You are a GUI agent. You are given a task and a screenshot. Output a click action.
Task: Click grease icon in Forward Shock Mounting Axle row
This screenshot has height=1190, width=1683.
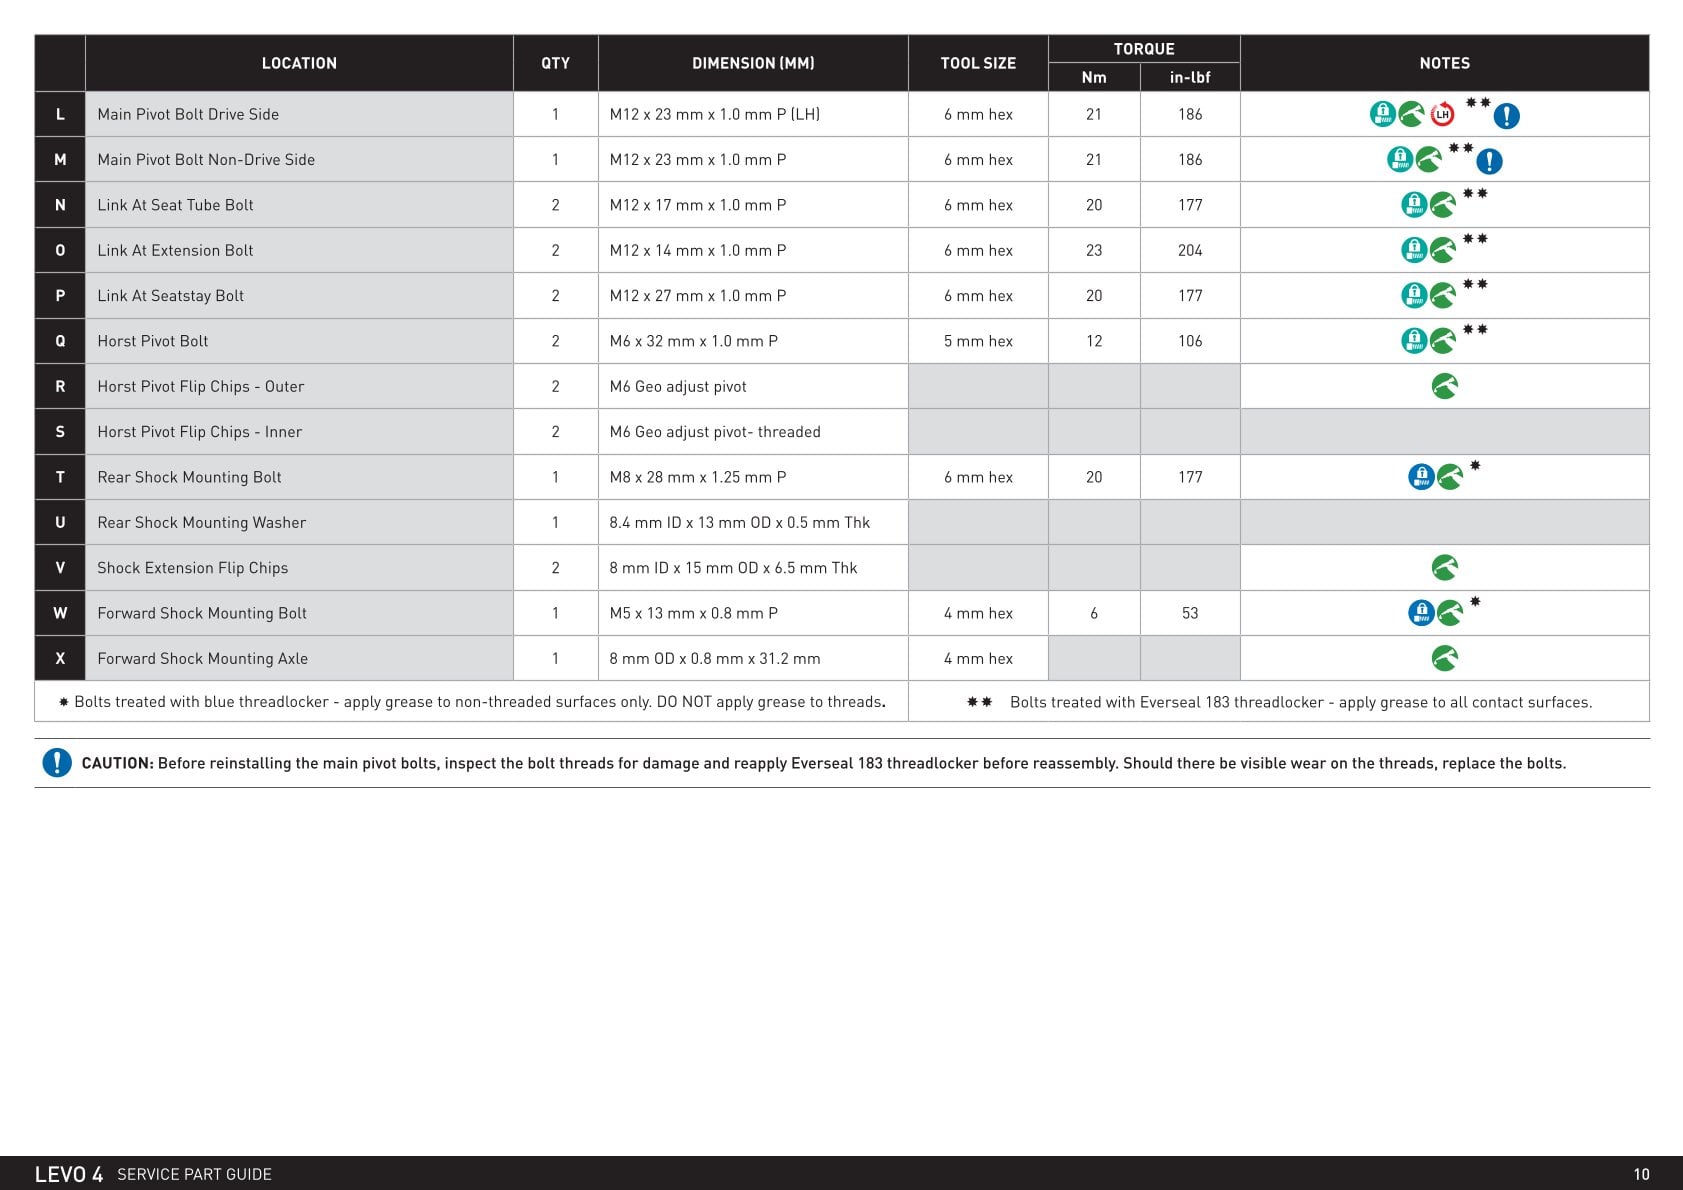pyautogui.click(x=1444, y=658)
